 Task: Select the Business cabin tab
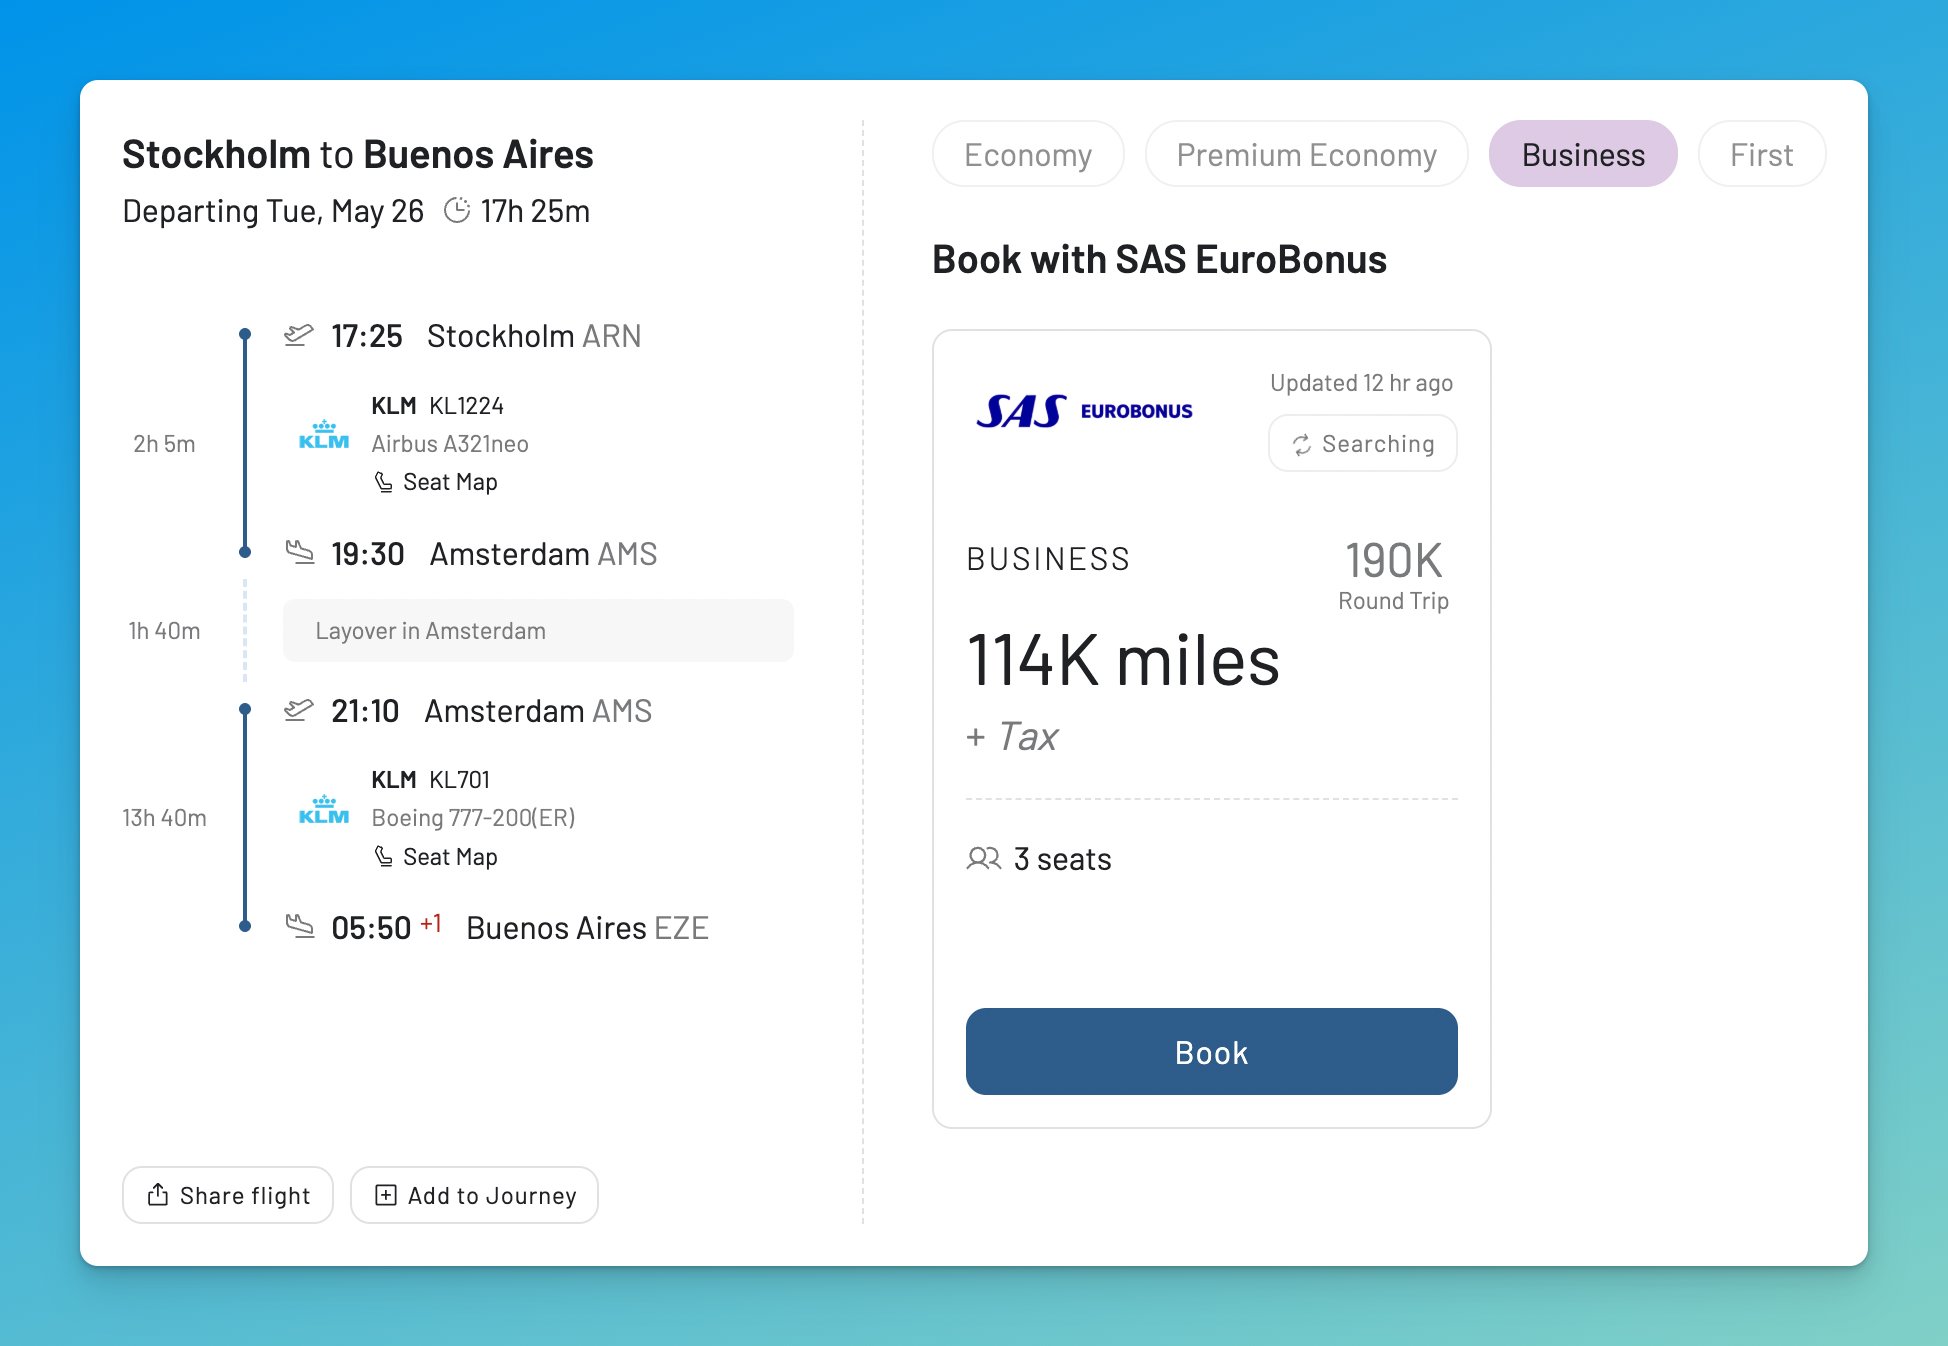[1583, 154]
